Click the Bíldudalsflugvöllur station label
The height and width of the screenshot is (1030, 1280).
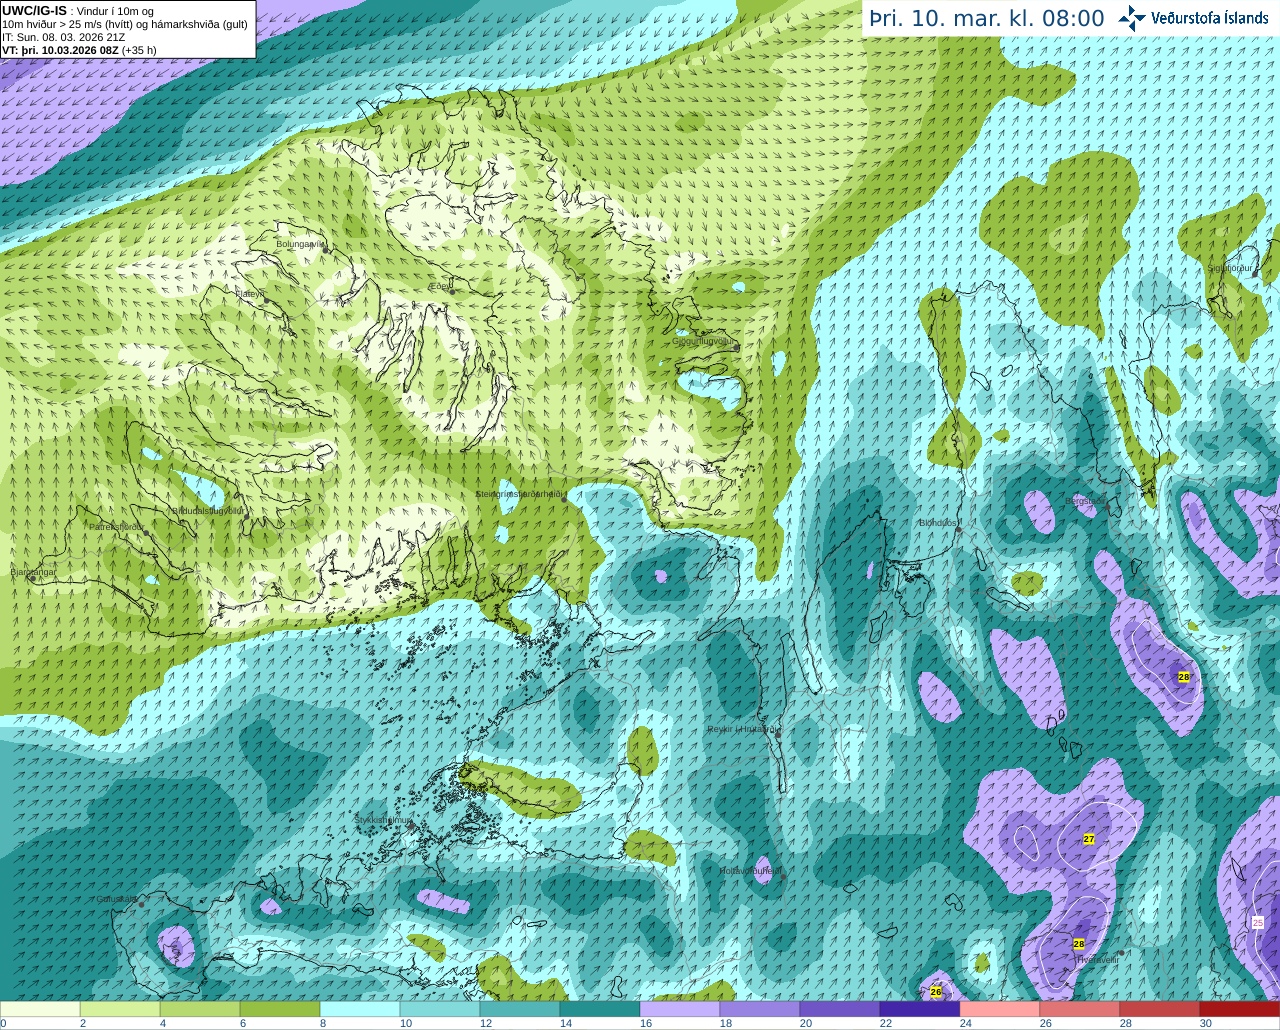(x=208, y=510)
